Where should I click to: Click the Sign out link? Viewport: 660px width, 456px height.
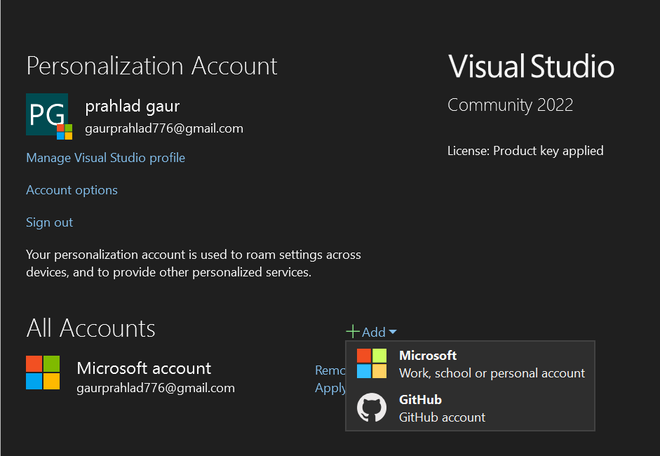pyautogui.click(x=49, y=222)
